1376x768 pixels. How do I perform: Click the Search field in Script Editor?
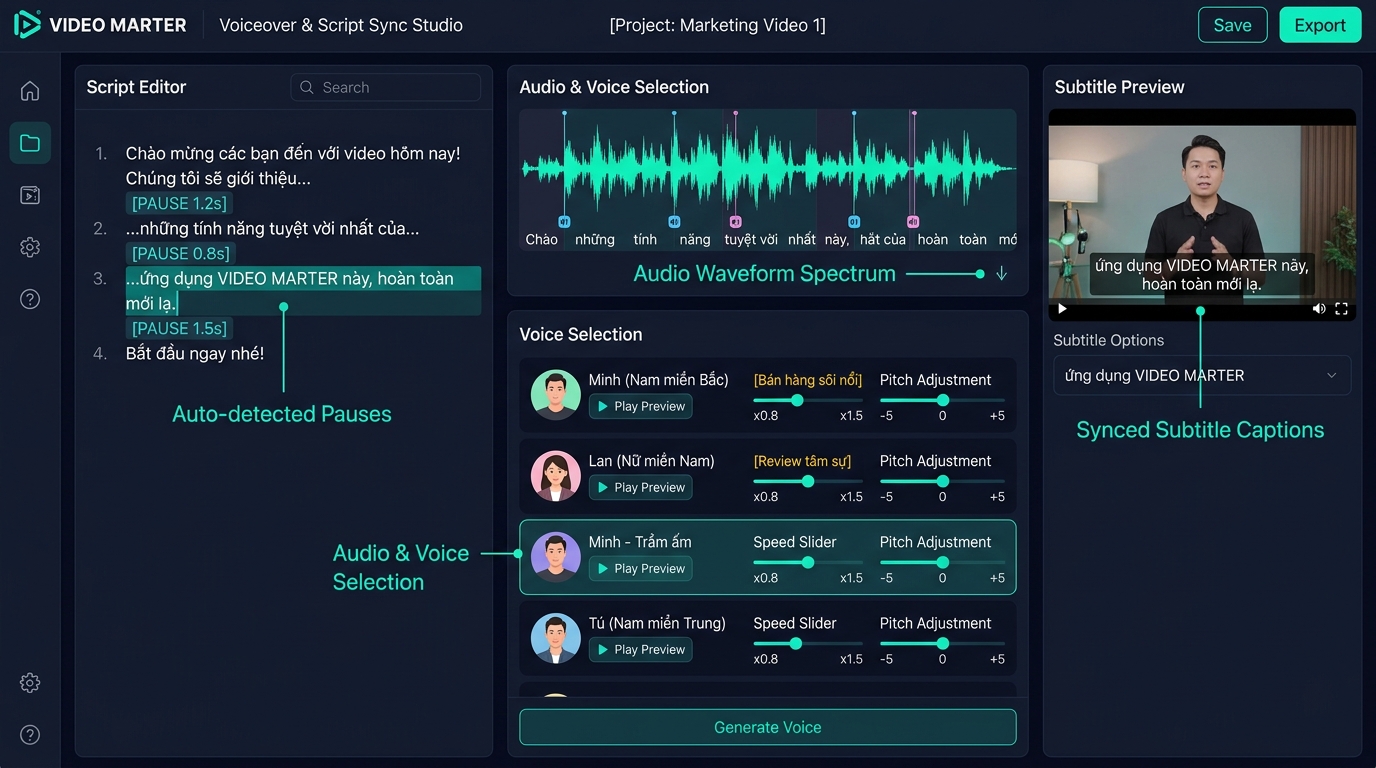(x=386, y=87)
